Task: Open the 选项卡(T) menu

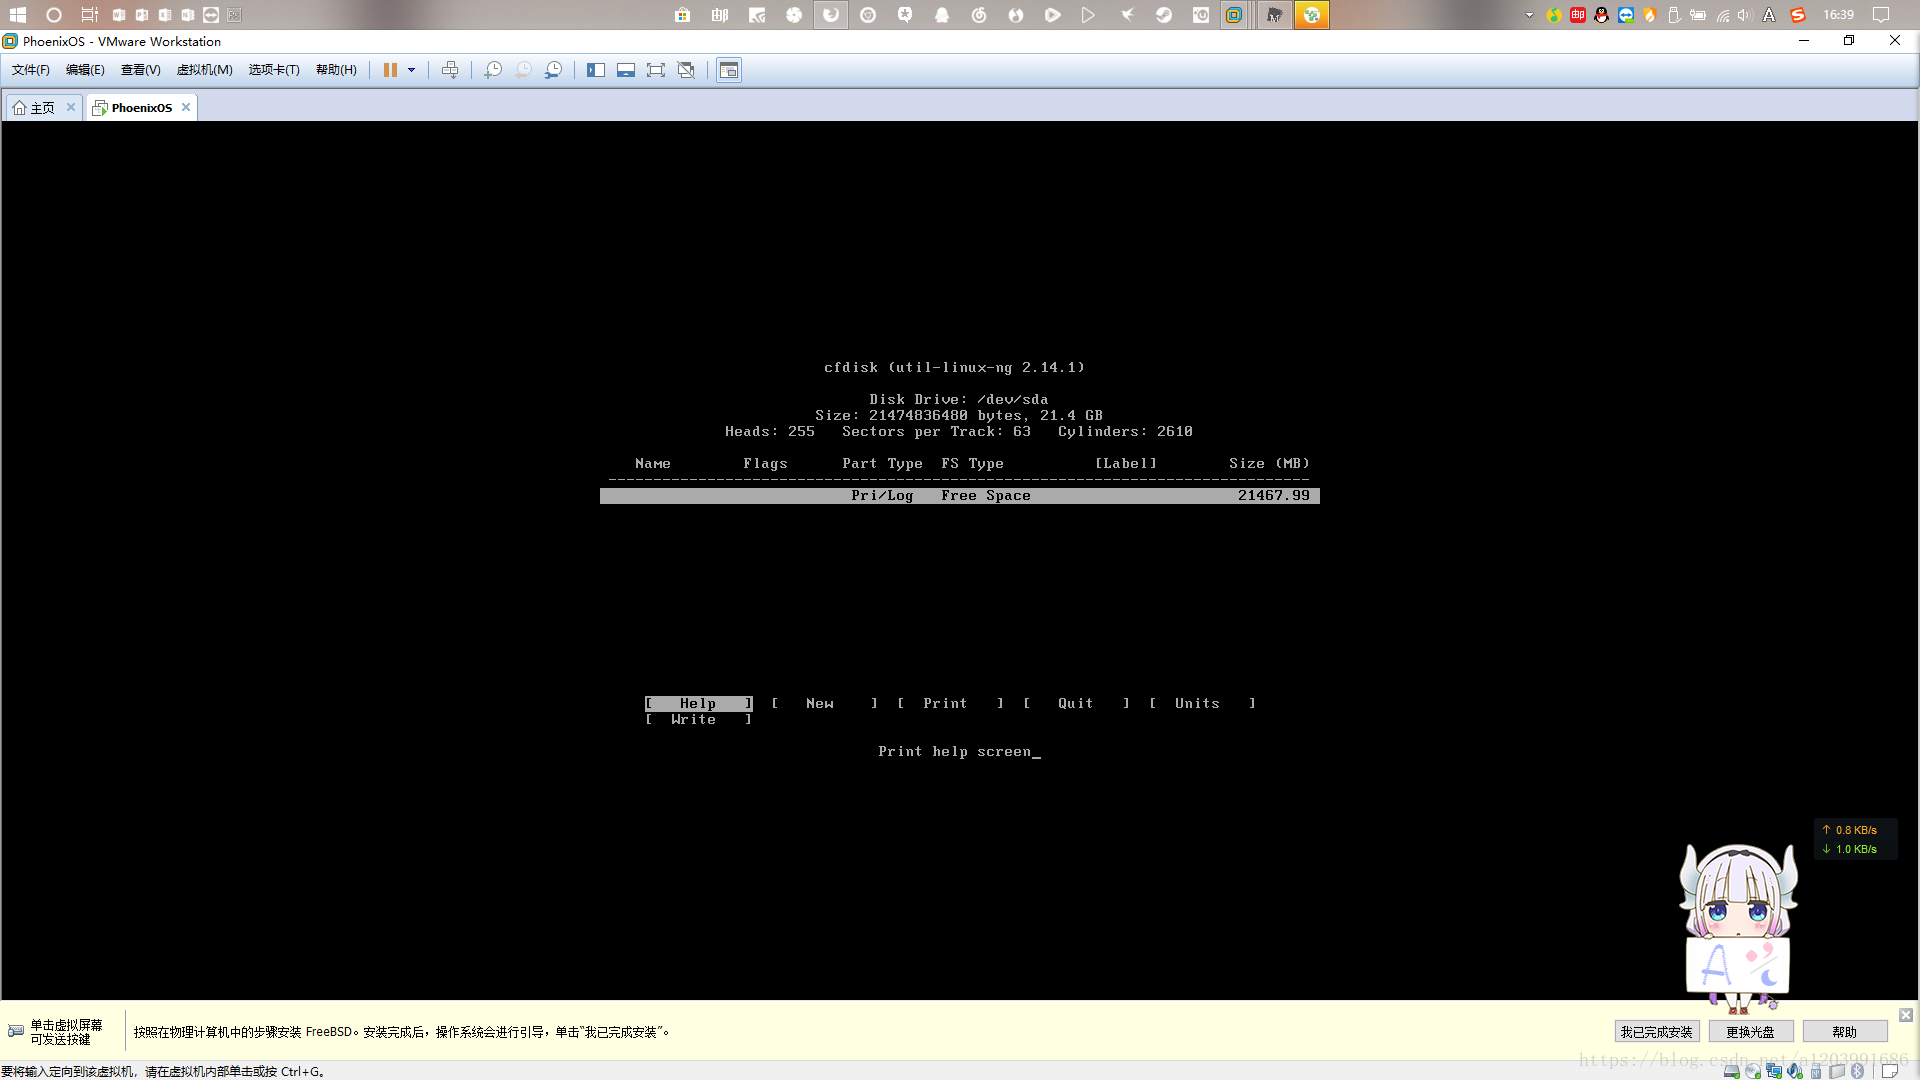Action: click(273, 70)
